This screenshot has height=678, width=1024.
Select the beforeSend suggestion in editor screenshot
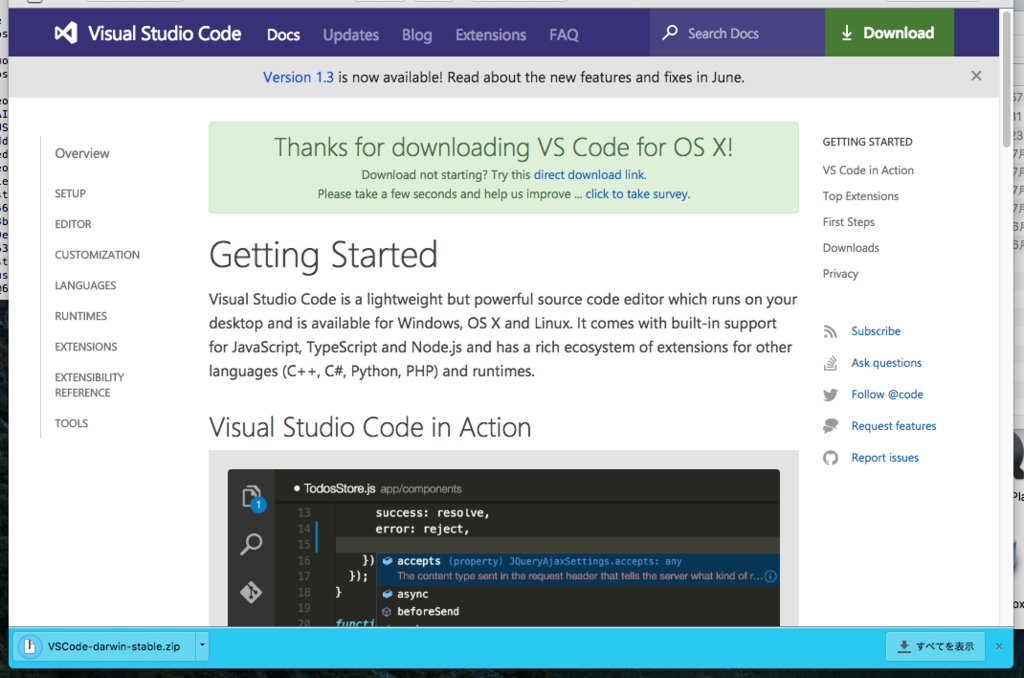point(428,611)
